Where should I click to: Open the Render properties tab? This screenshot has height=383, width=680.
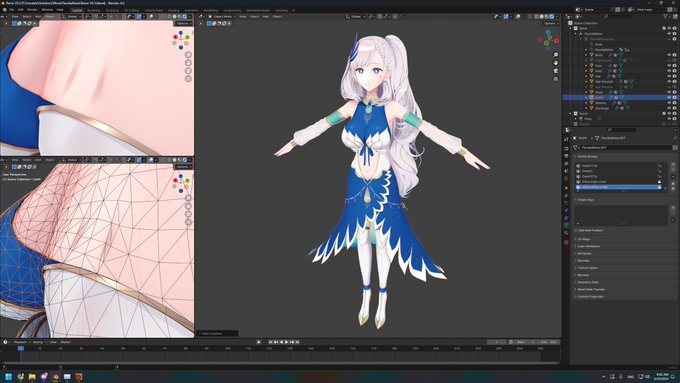point(566,148)
